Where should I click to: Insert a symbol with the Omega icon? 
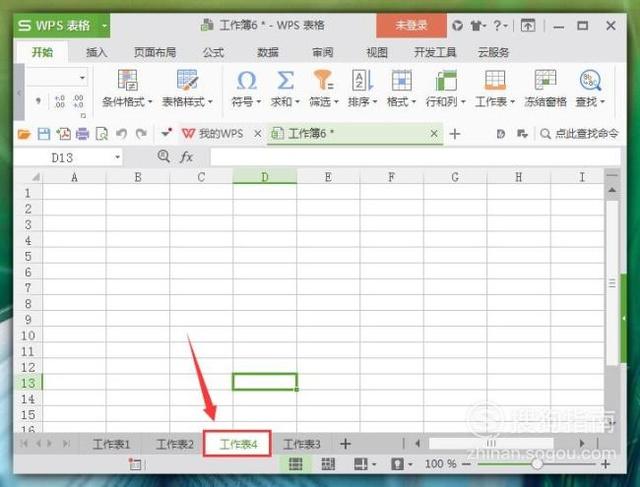coord(247,80)
